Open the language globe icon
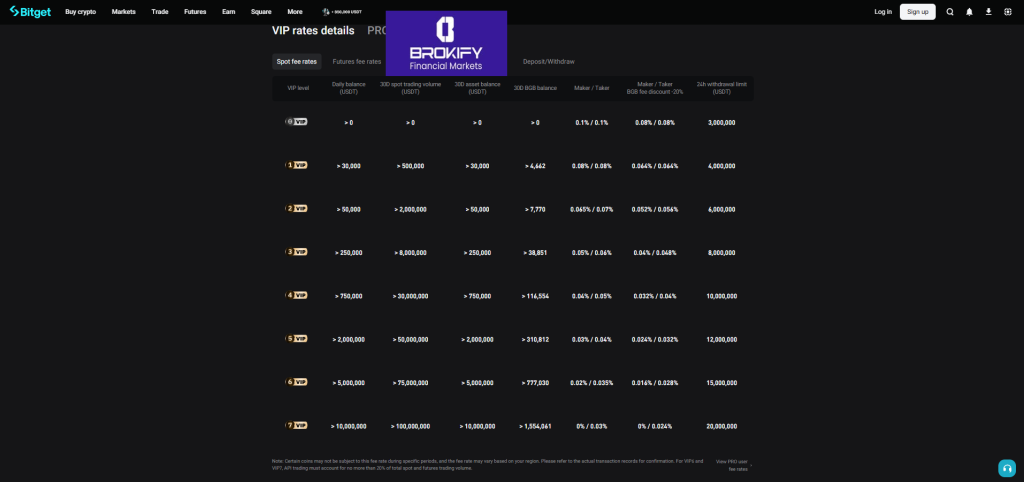 point(1007,12)
